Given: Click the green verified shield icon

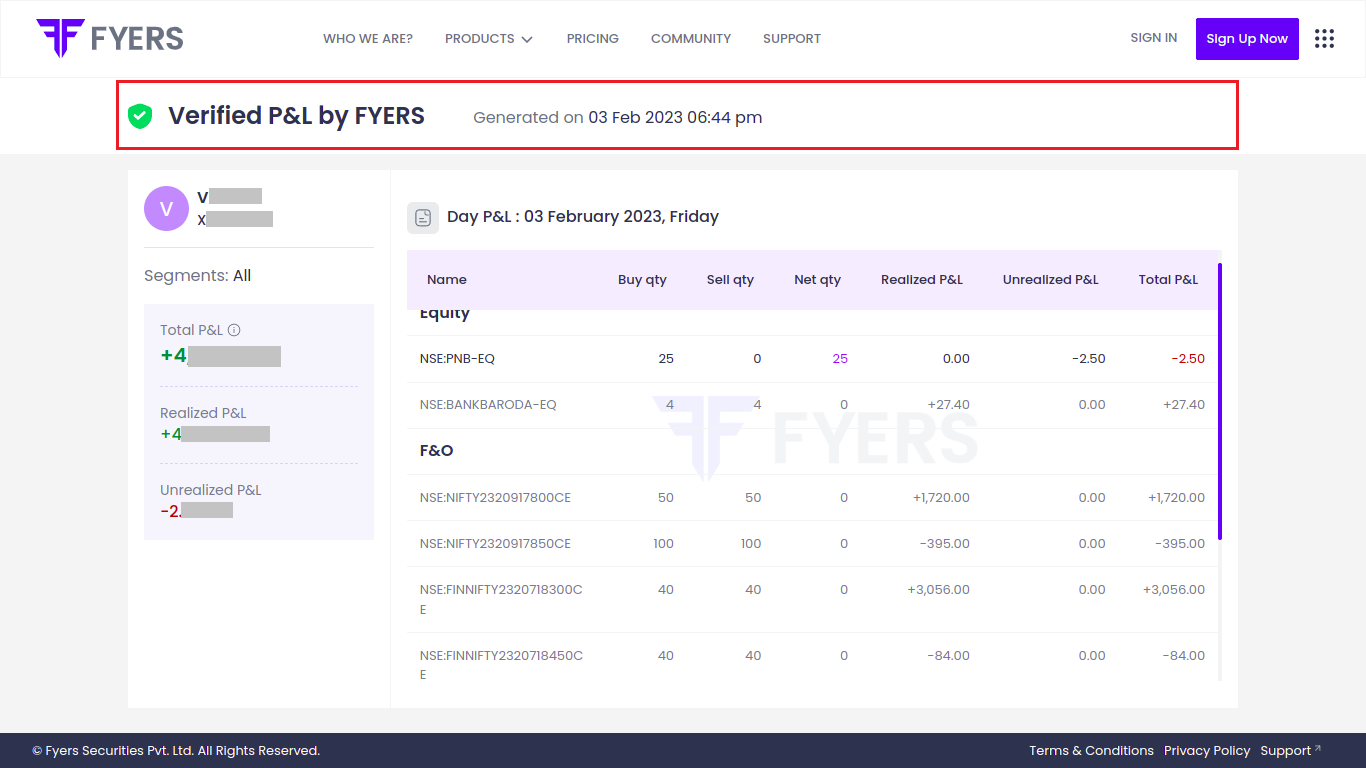Looking at the screenshot, I should [x=140, y=116].
